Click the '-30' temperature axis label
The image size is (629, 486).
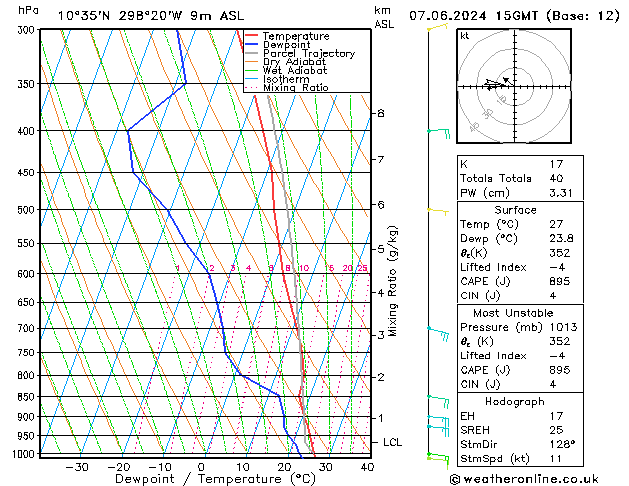point(77,467)
